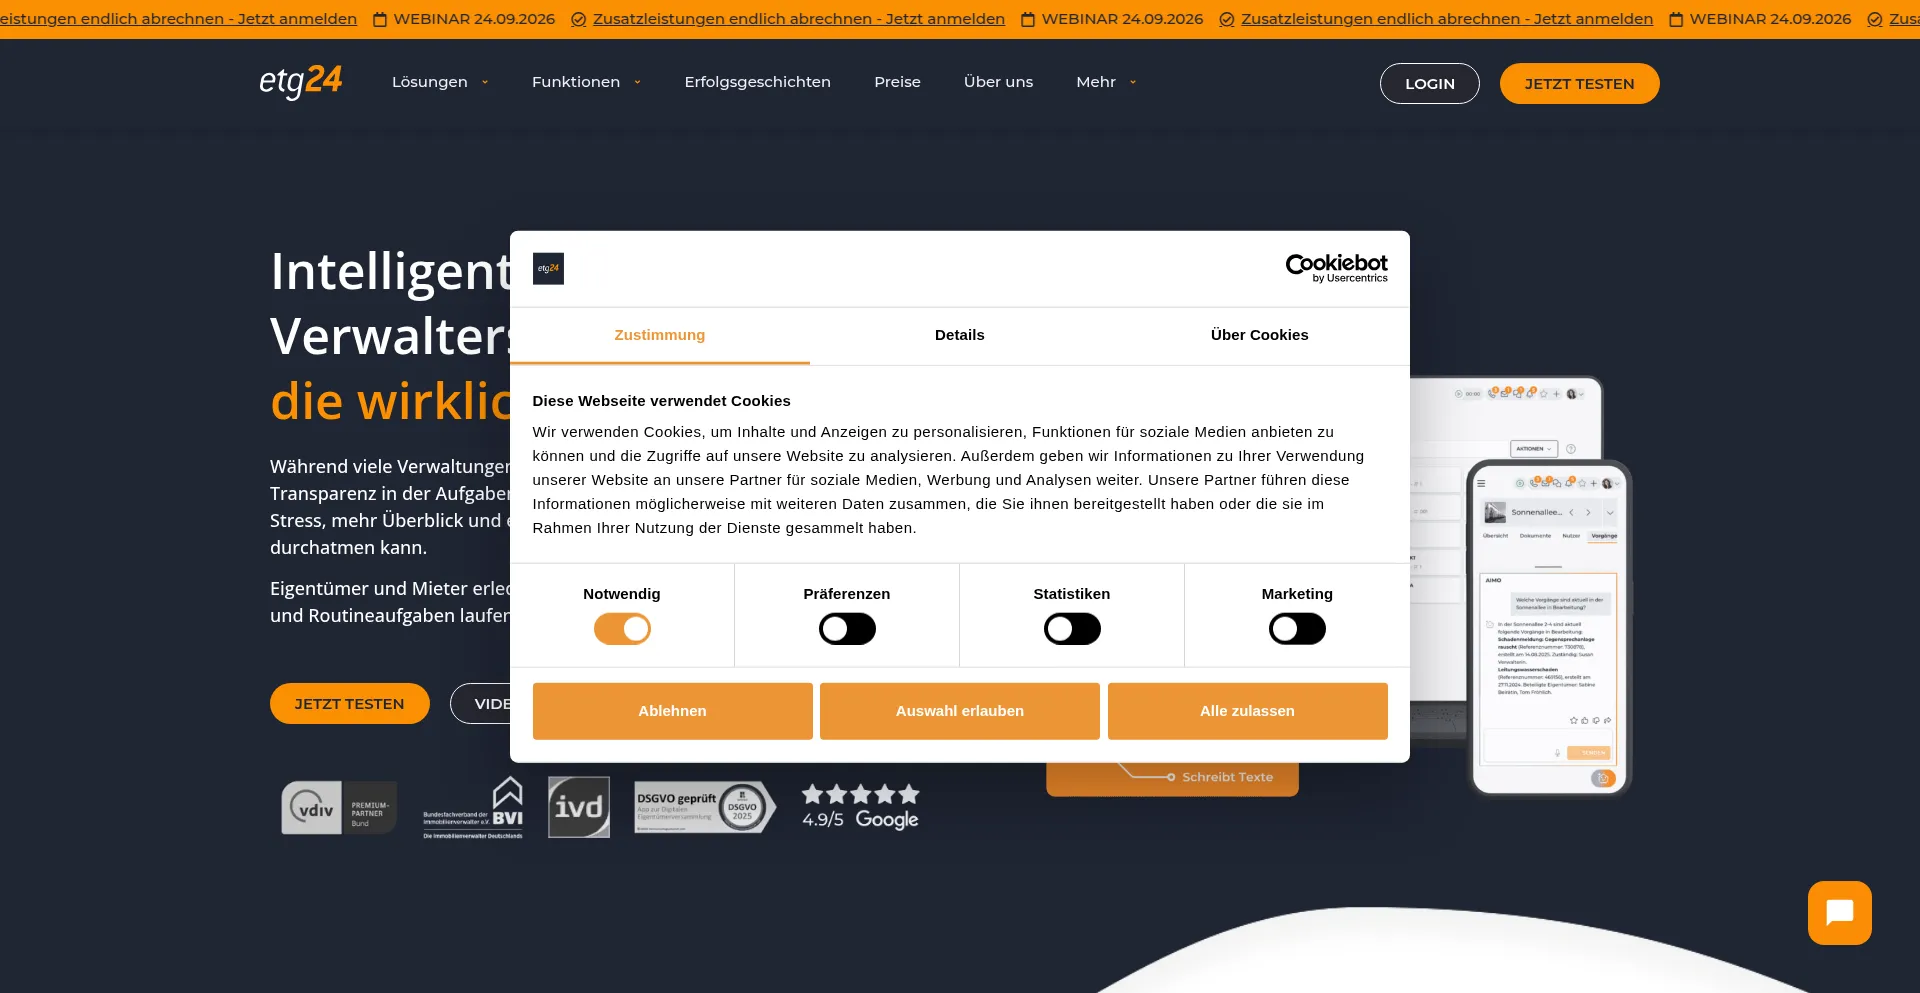1920x993 pixels.
Task: Click the DSGVO geprüft badge
Action: tap(705, 807)
